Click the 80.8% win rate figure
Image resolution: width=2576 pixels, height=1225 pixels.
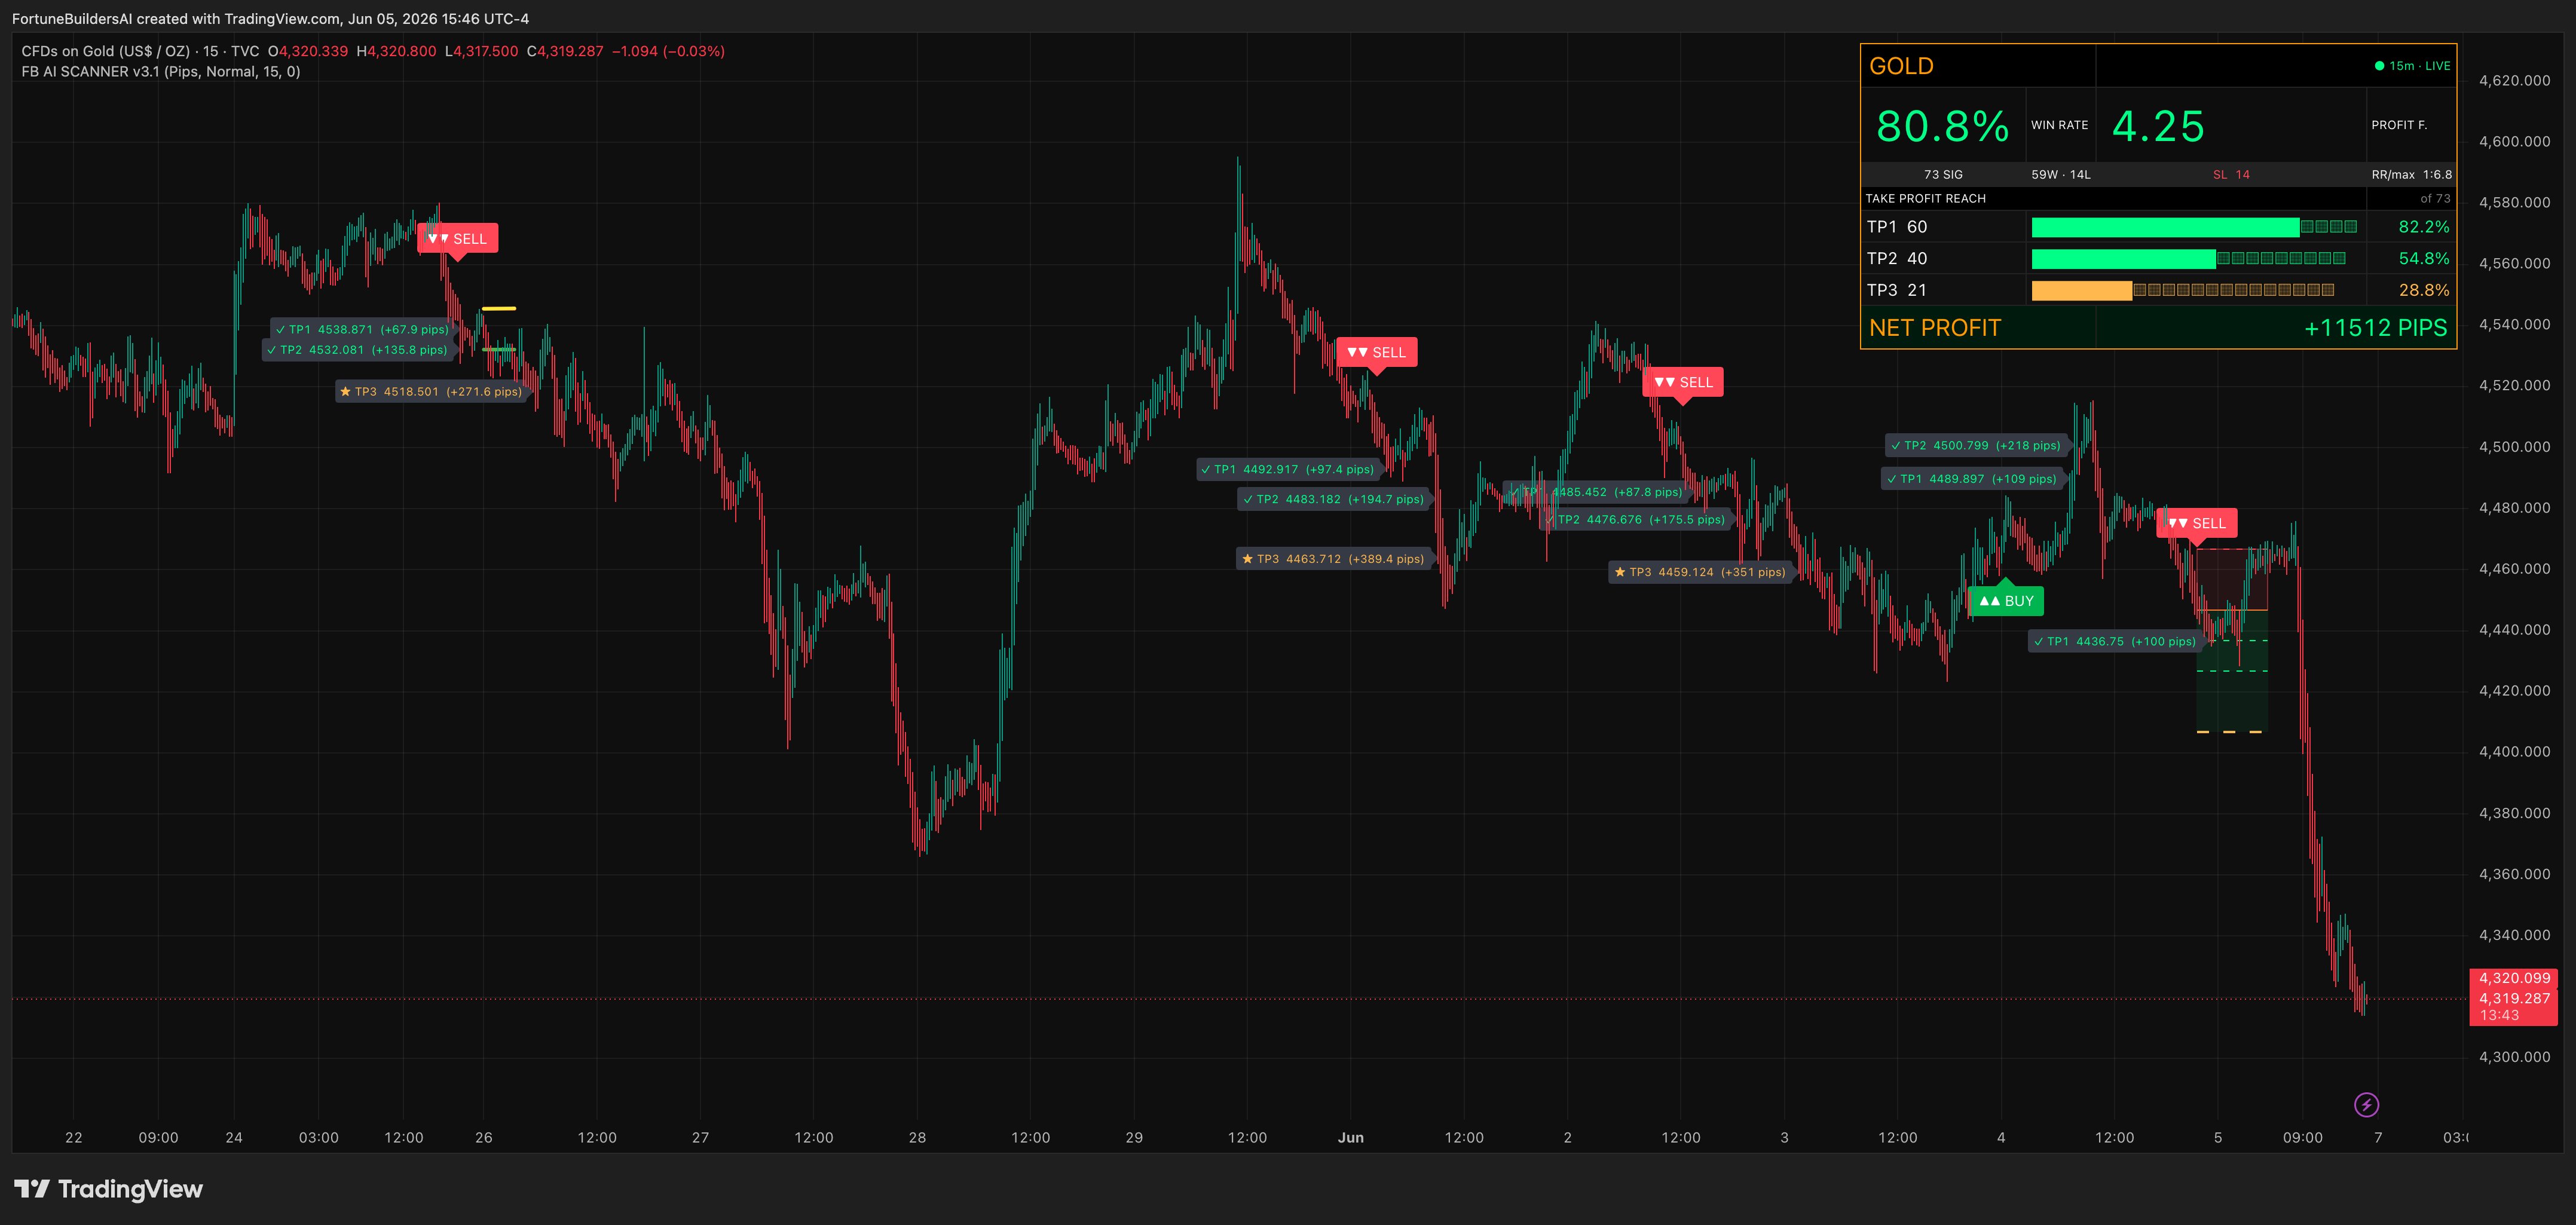pyautogui.click(x=1942, y=127)
